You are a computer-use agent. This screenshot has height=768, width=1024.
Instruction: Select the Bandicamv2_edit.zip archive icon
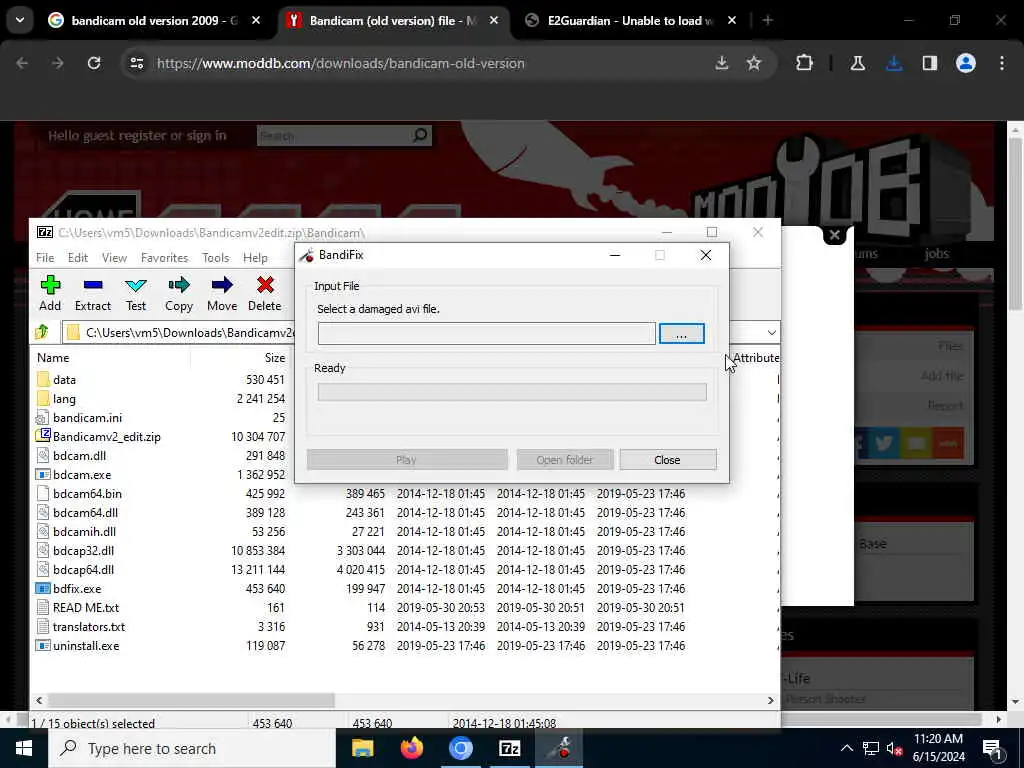[x=43, y=436]
